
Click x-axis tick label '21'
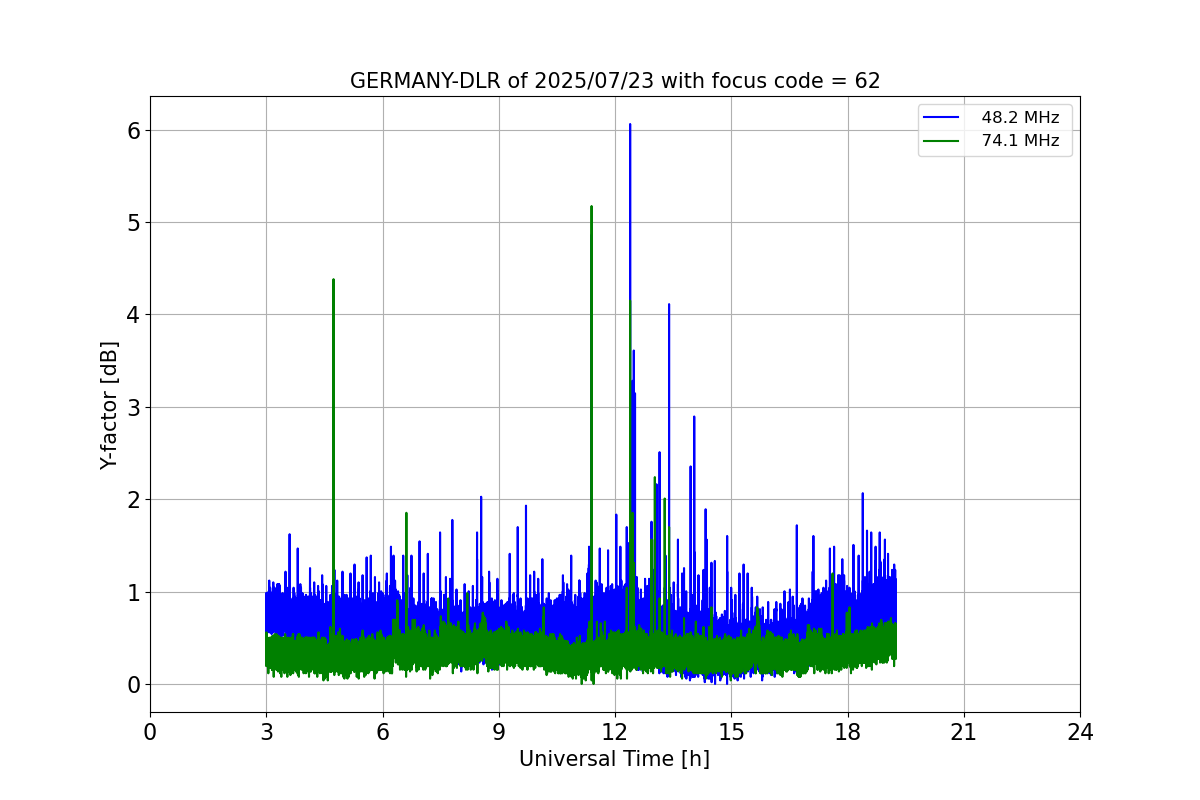pos(964,733)
